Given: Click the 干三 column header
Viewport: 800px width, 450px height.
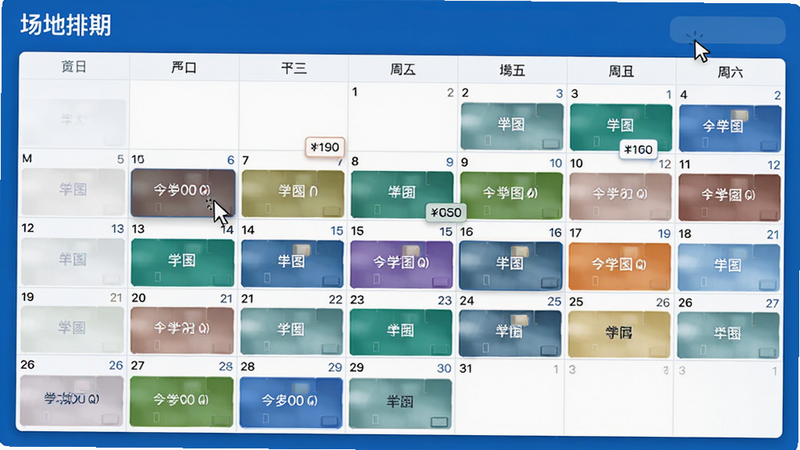Looking at the screenshot, I should (x=294, y=68).
